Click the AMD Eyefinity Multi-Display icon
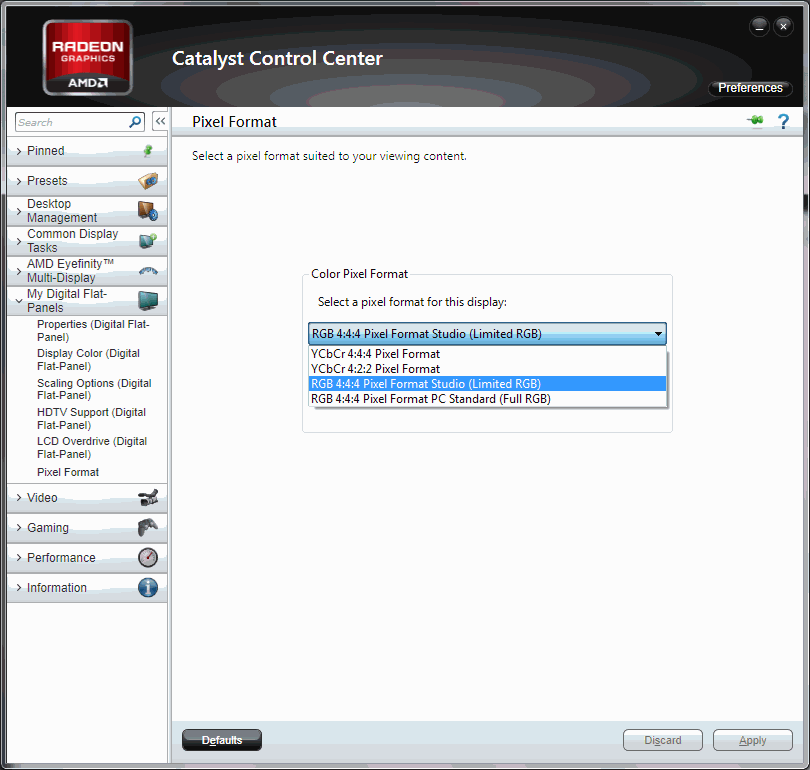Screen dimensions: 810x770 [x=148, y=271]
